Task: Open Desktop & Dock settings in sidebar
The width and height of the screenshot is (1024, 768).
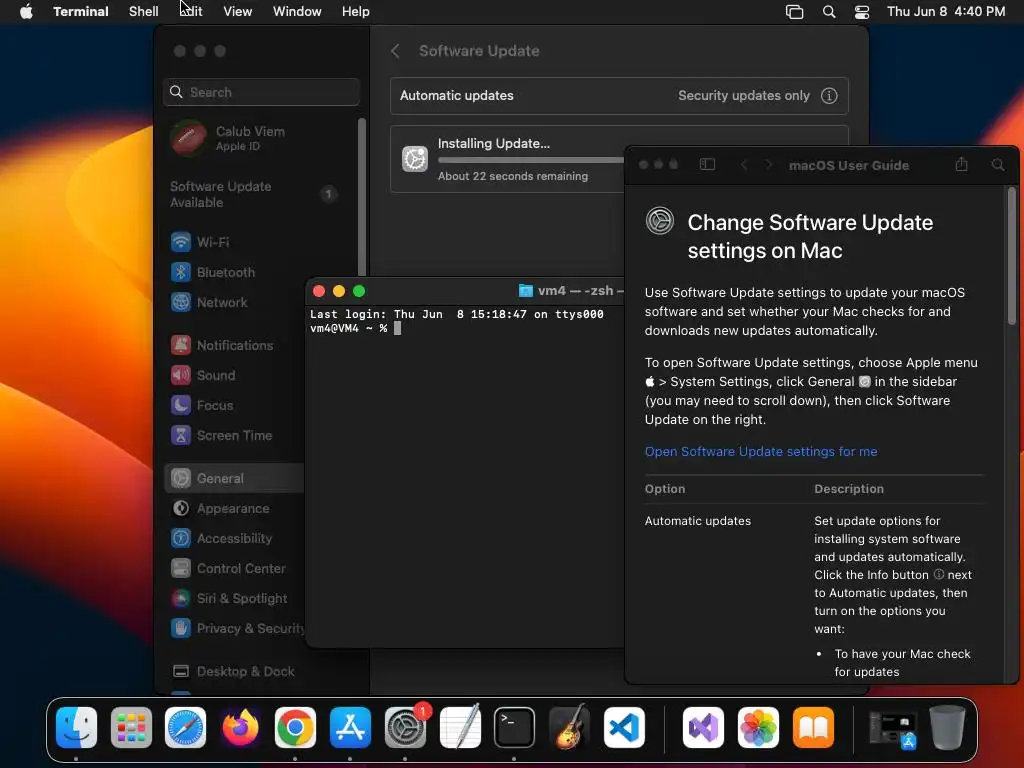Action: coord(233,671)
